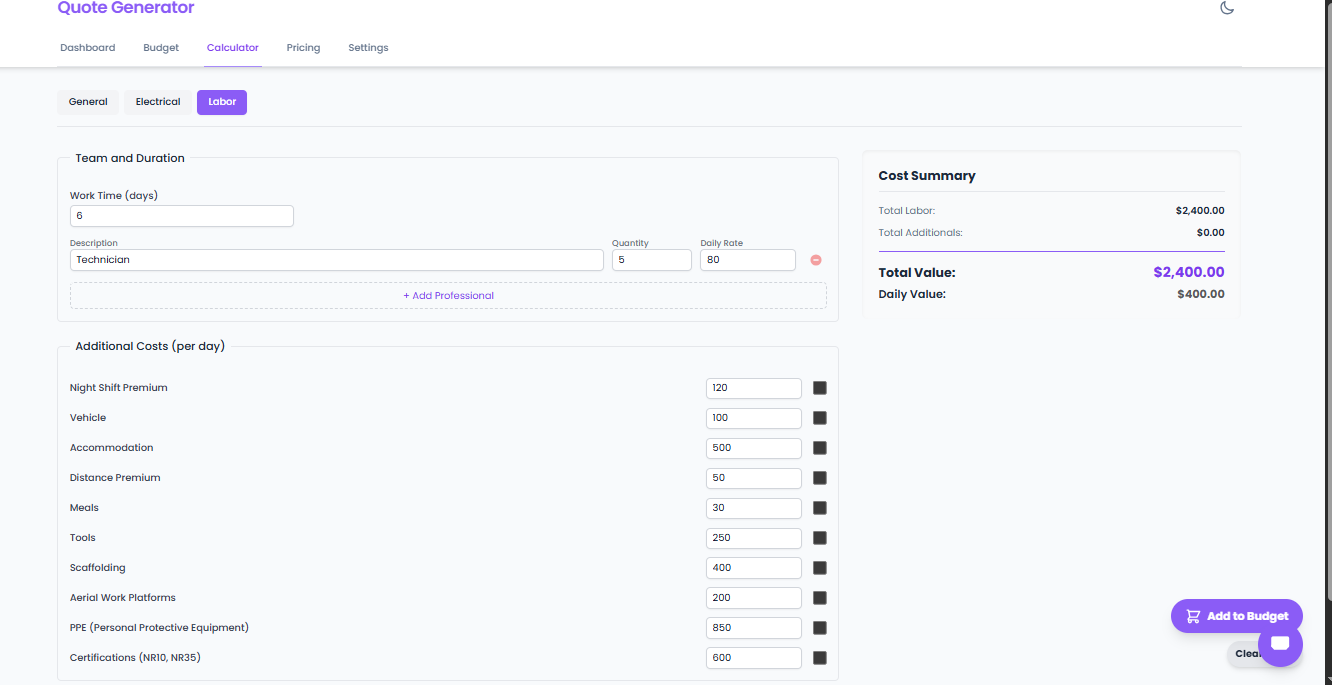Click the purple Total Value $2,400.00
This screenshot has width=1332, height=685.
(x=1189, y=272)
